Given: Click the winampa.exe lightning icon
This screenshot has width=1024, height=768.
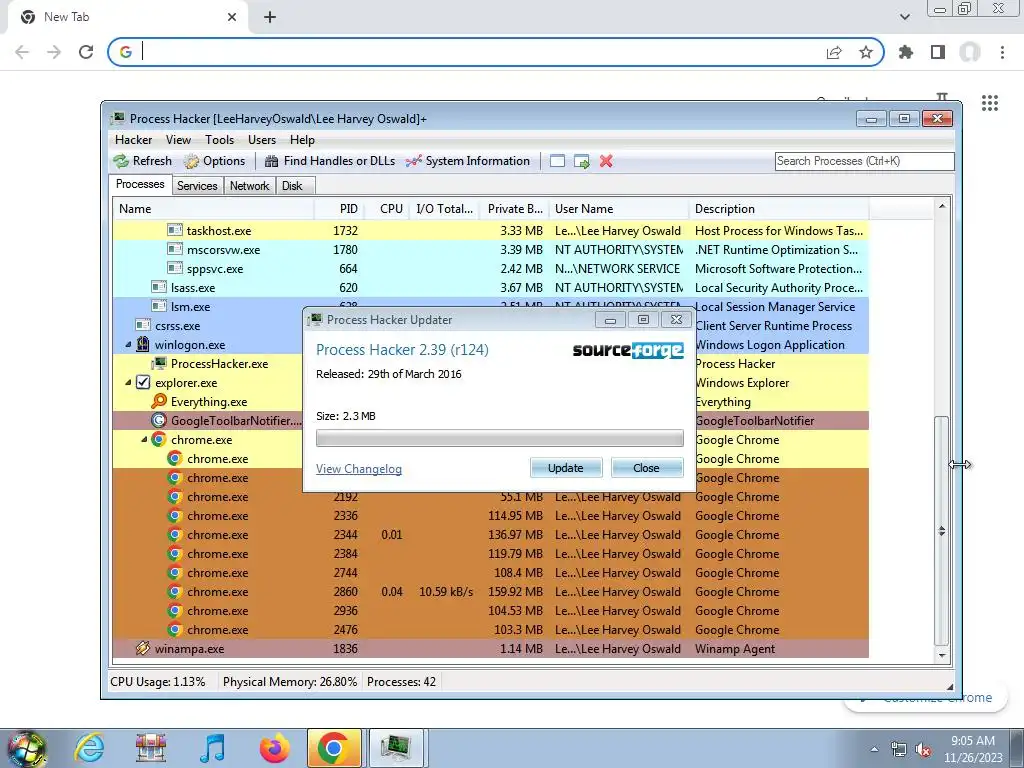Looking at the screenshot, I should pyautogui.click(x=142, y=648).
